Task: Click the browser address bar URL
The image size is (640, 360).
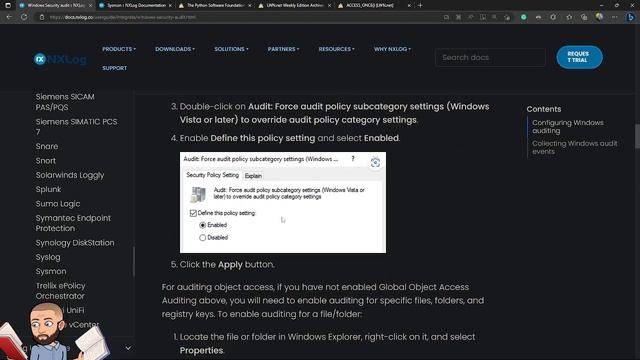Action: click(122, 17)
